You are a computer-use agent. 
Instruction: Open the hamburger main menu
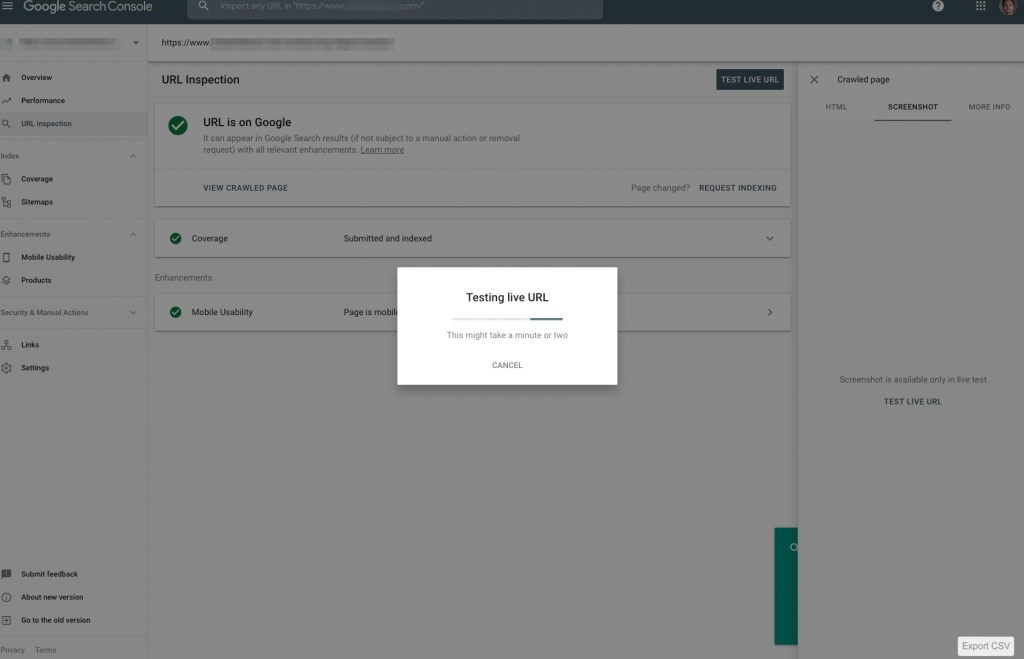pyautogui.click(x=8, y=7)
